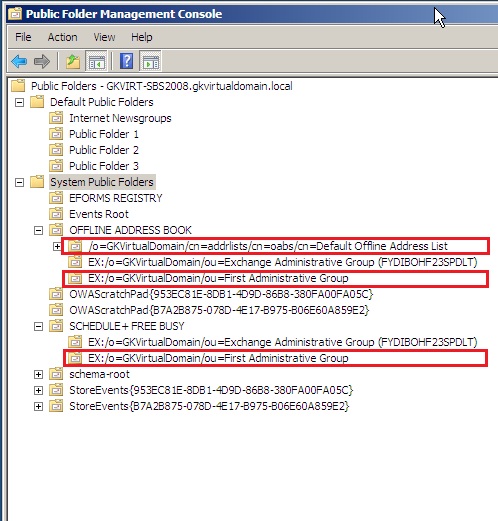498x521 pixels.
Task: Click the Internet Newsgroups folder icon
Action: click(56, 118)
